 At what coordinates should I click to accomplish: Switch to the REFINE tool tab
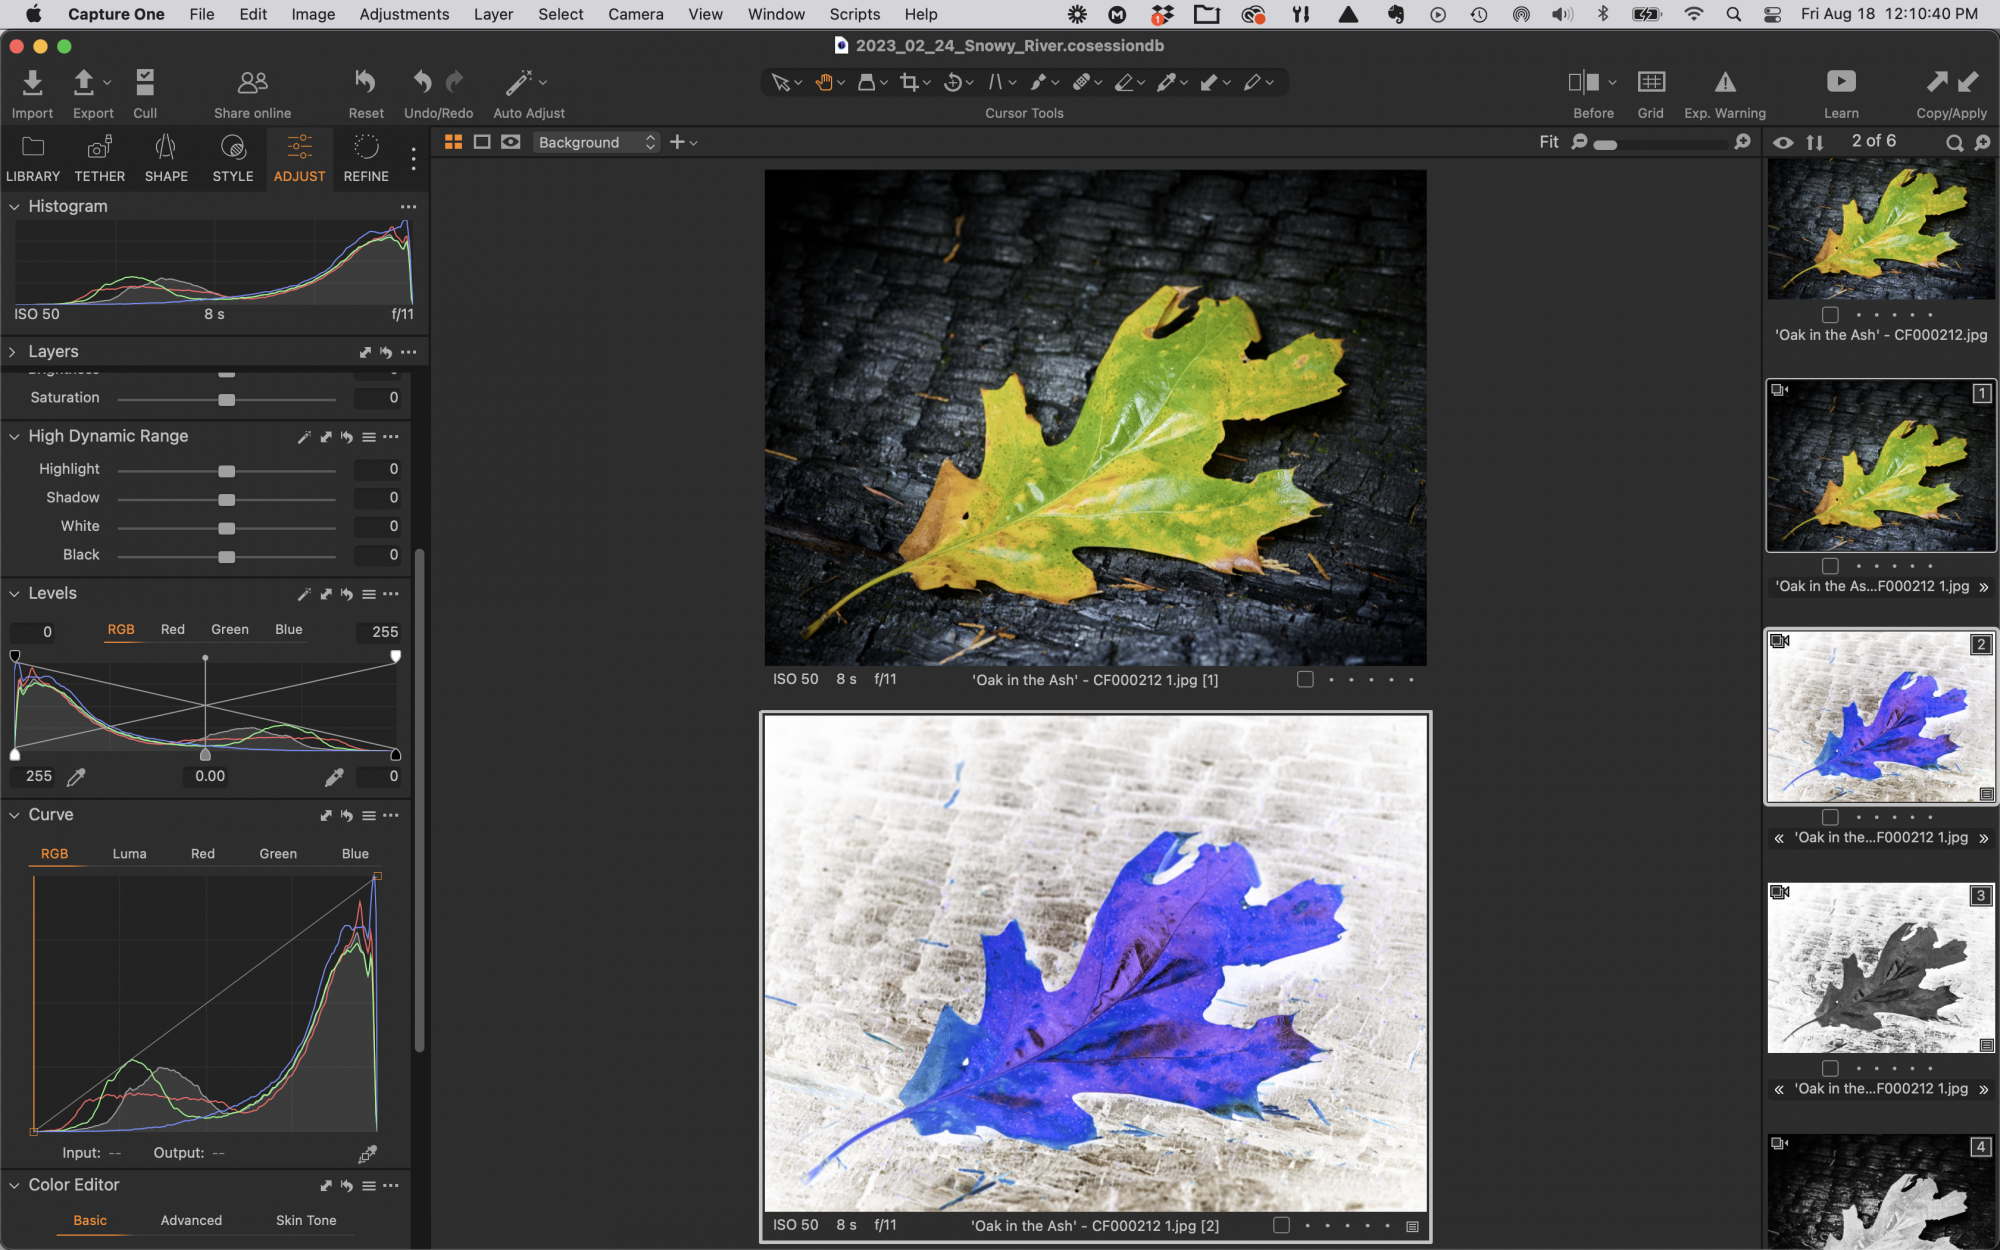click(366, 159)
